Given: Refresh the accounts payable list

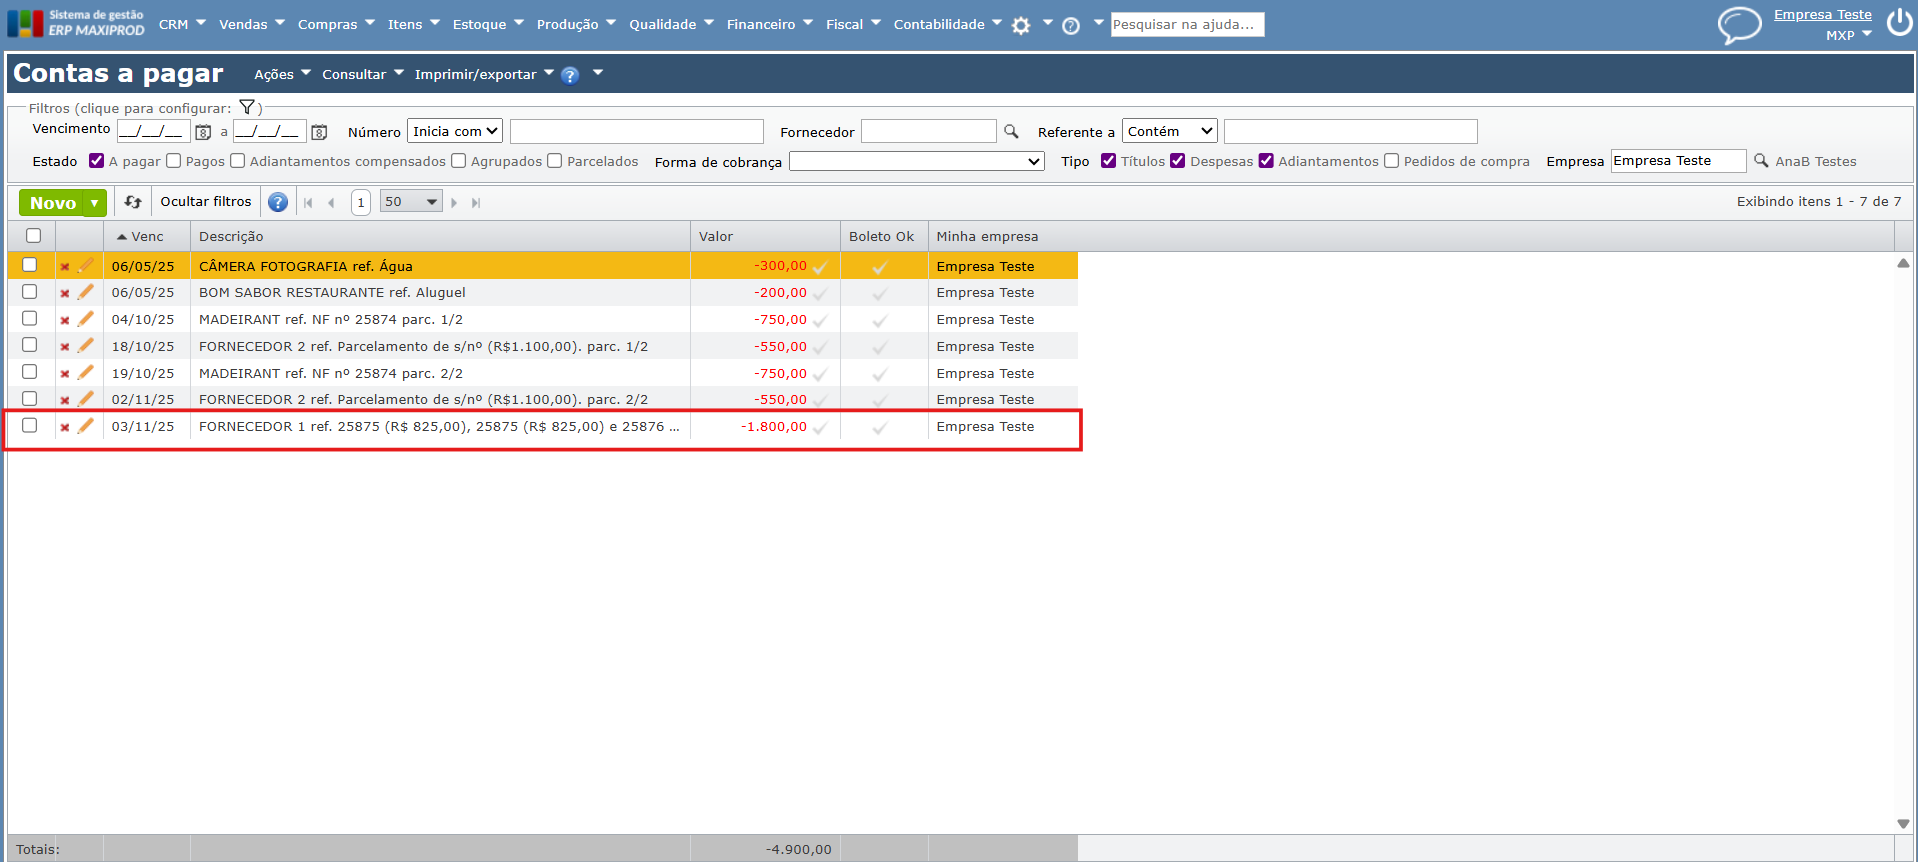Looking at the screenshot, I should [x=133, y=202].
